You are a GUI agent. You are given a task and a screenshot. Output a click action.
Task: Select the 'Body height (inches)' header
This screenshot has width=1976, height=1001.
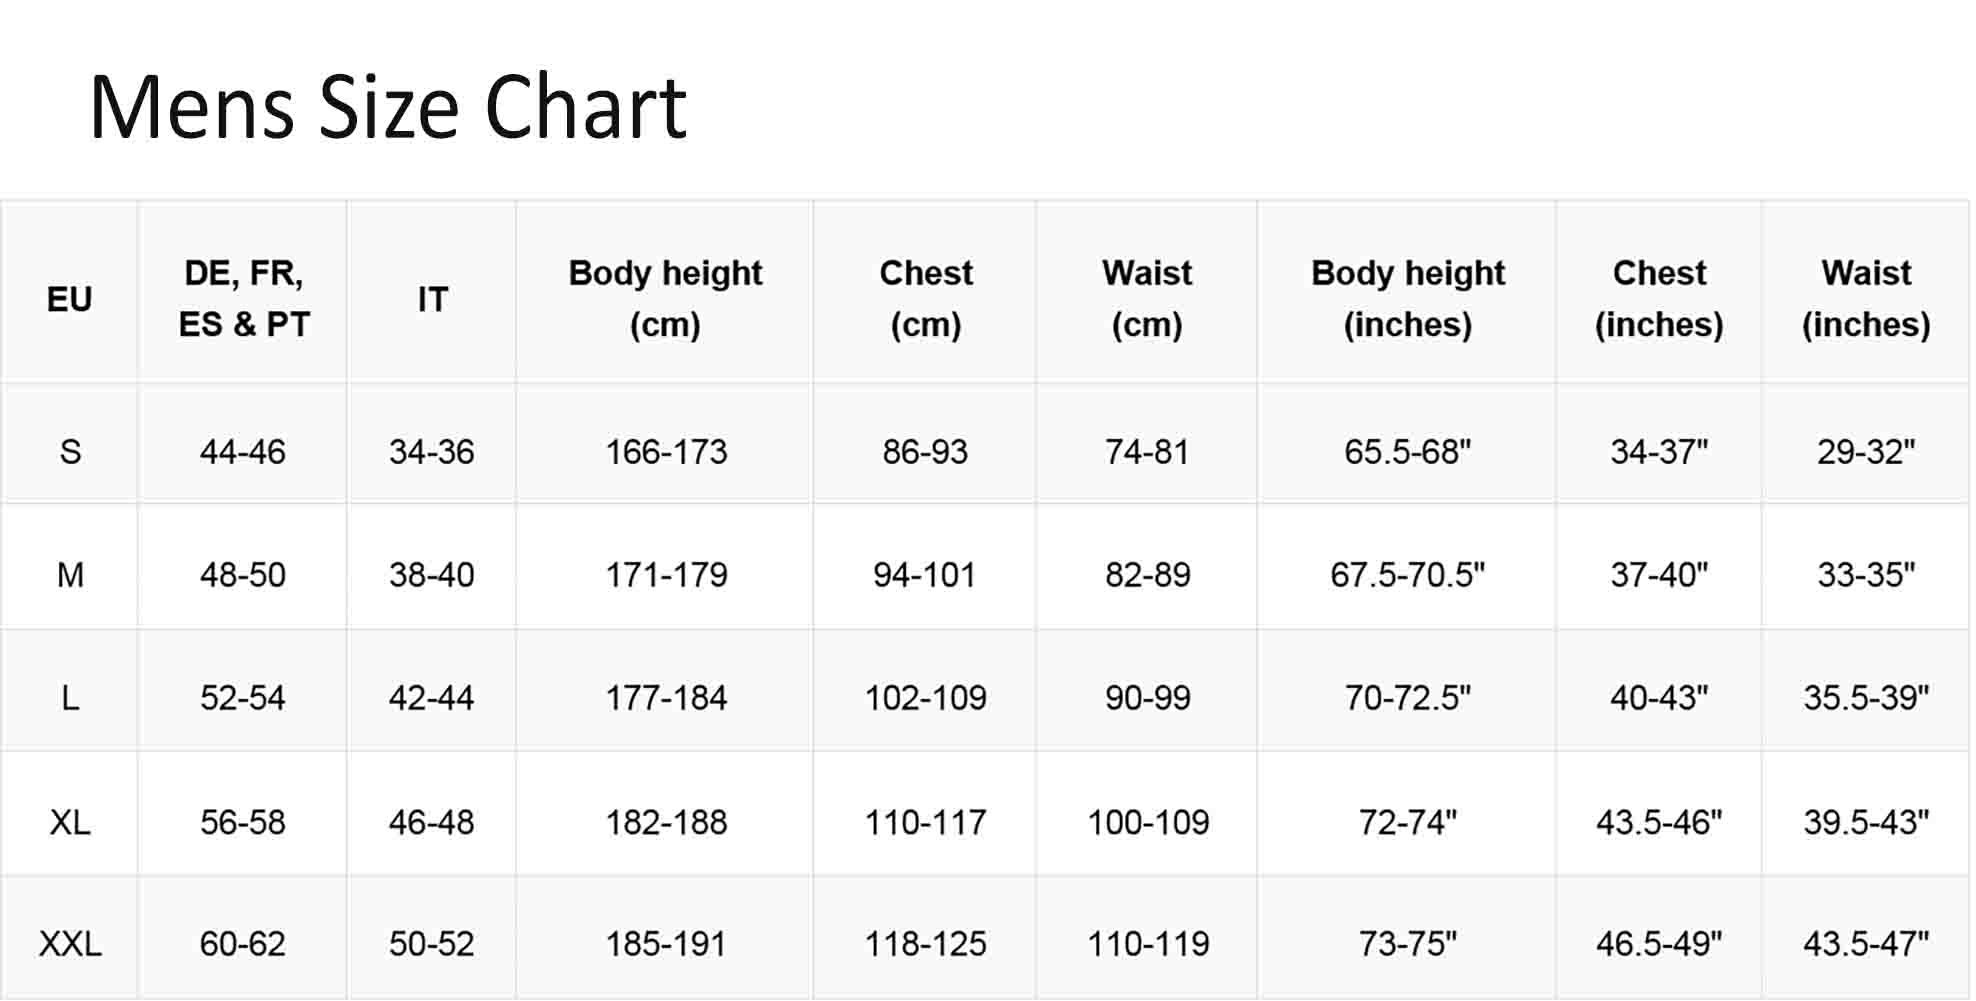1407,298
